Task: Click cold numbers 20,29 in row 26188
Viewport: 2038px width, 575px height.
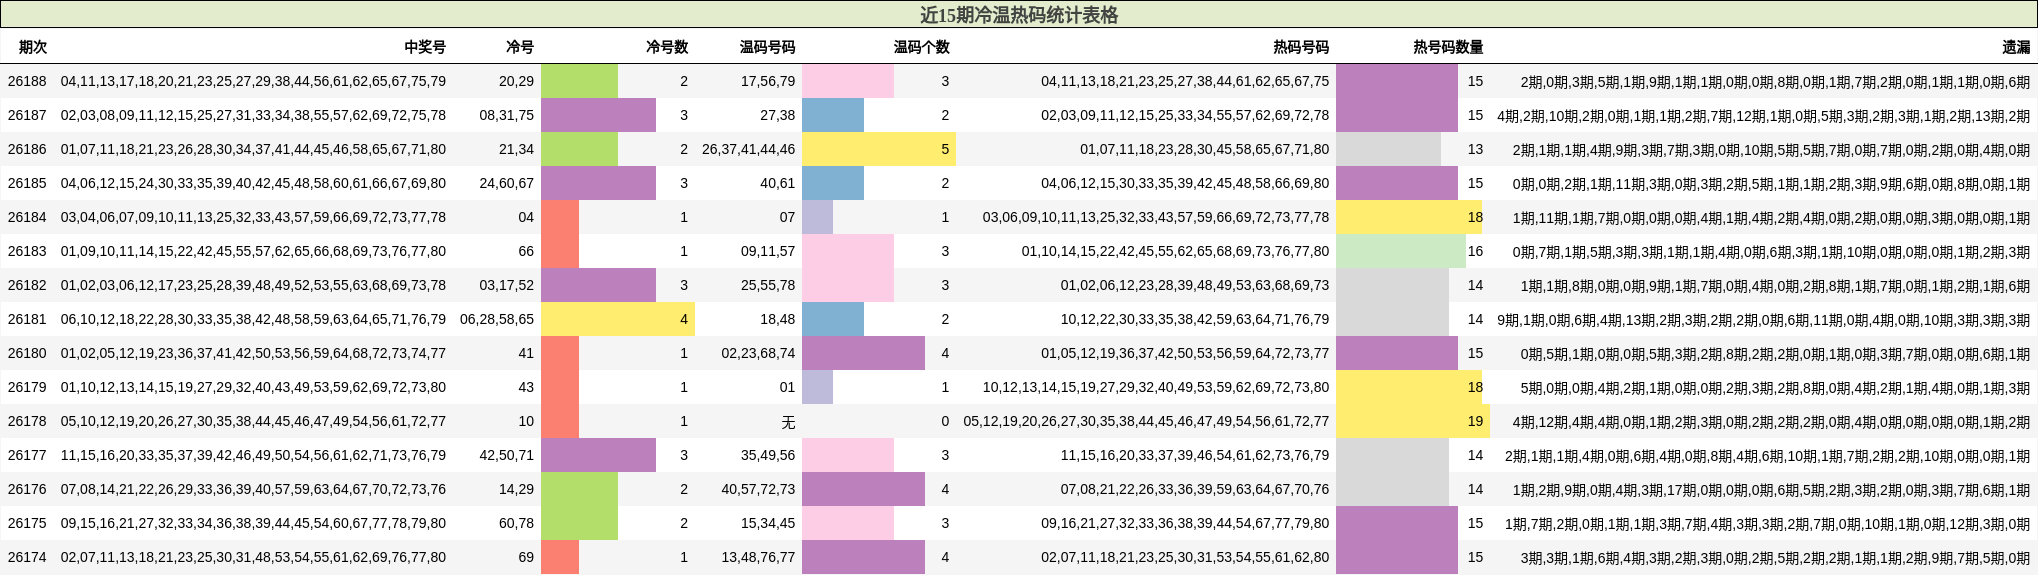Action: click(516, 81)
